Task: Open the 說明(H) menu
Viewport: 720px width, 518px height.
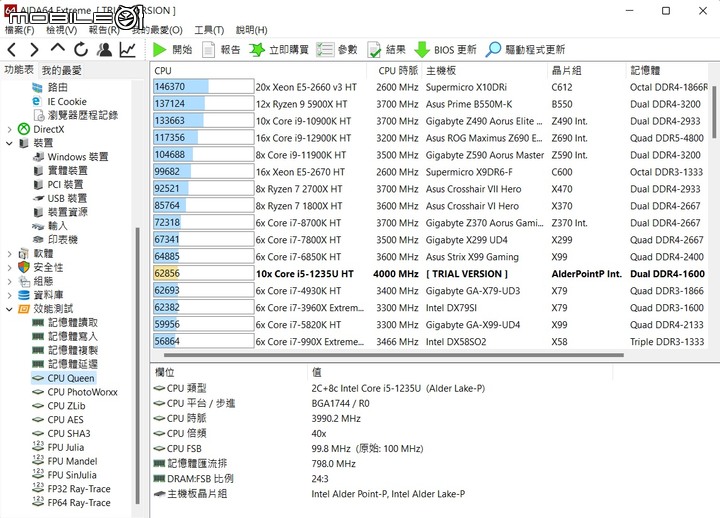Action: coord(252,30)
